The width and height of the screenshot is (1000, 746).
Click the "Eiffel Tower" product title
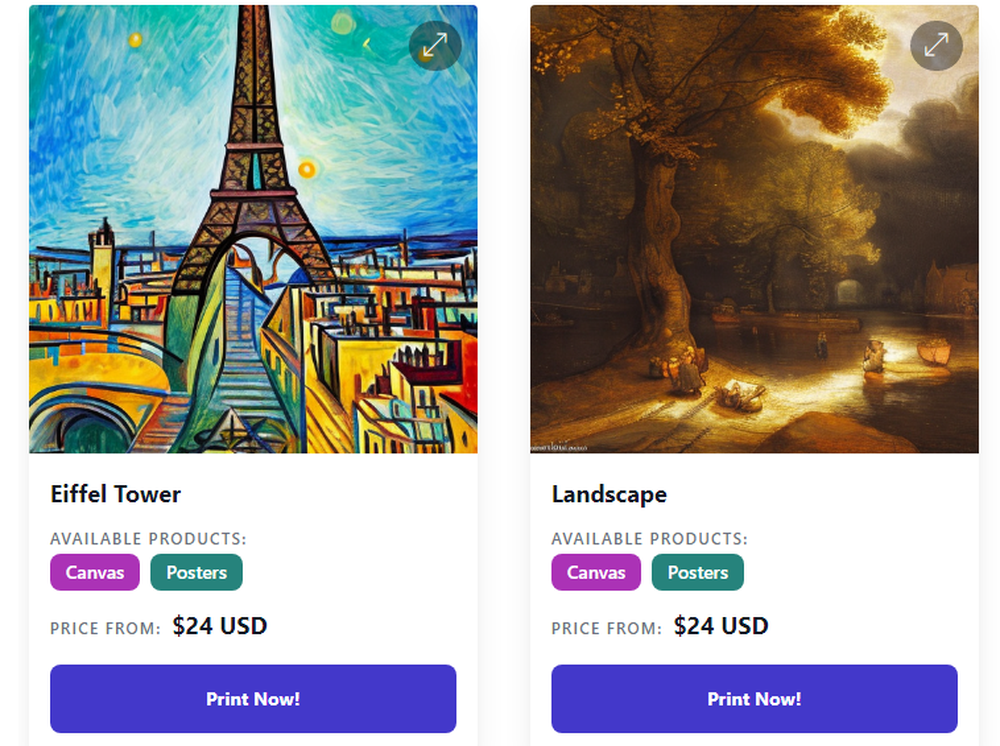pyautogui.click(x=116, y=494)
